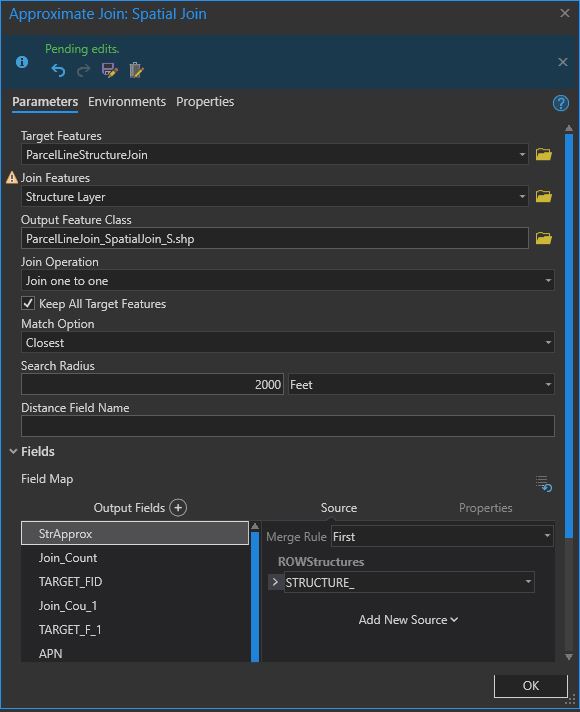Switch to the Environments tab
Image resolution: width=580 pixels, height=712 pixels.
pos(127,102)
